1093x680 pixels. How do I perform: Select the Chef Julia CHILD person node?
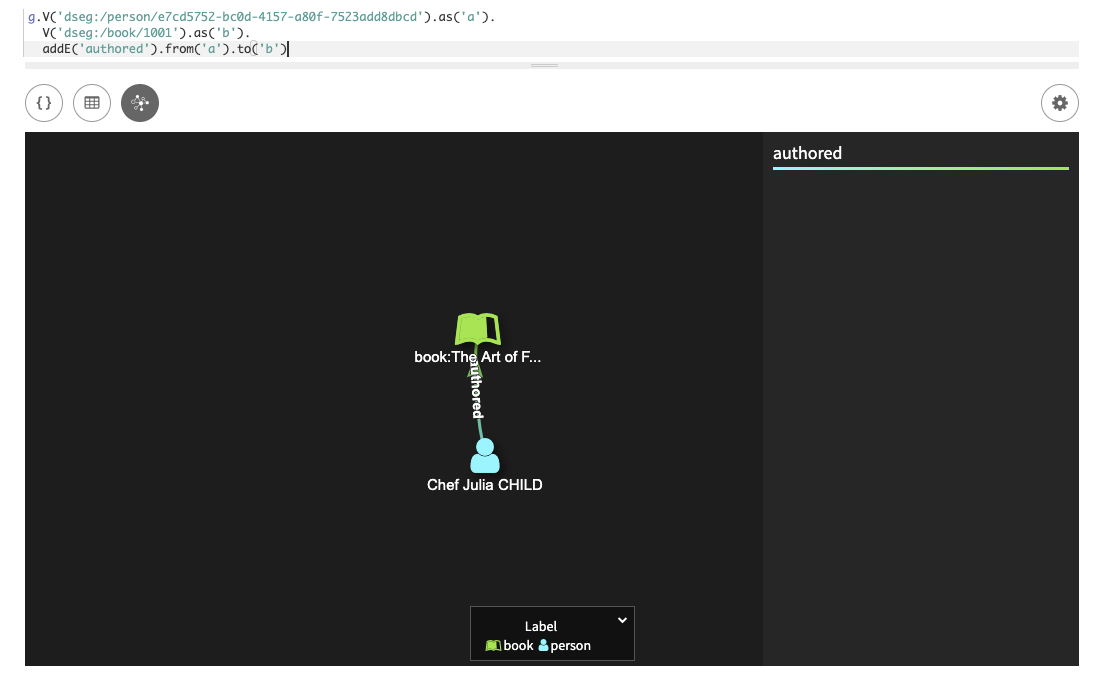tap(484, 455)
